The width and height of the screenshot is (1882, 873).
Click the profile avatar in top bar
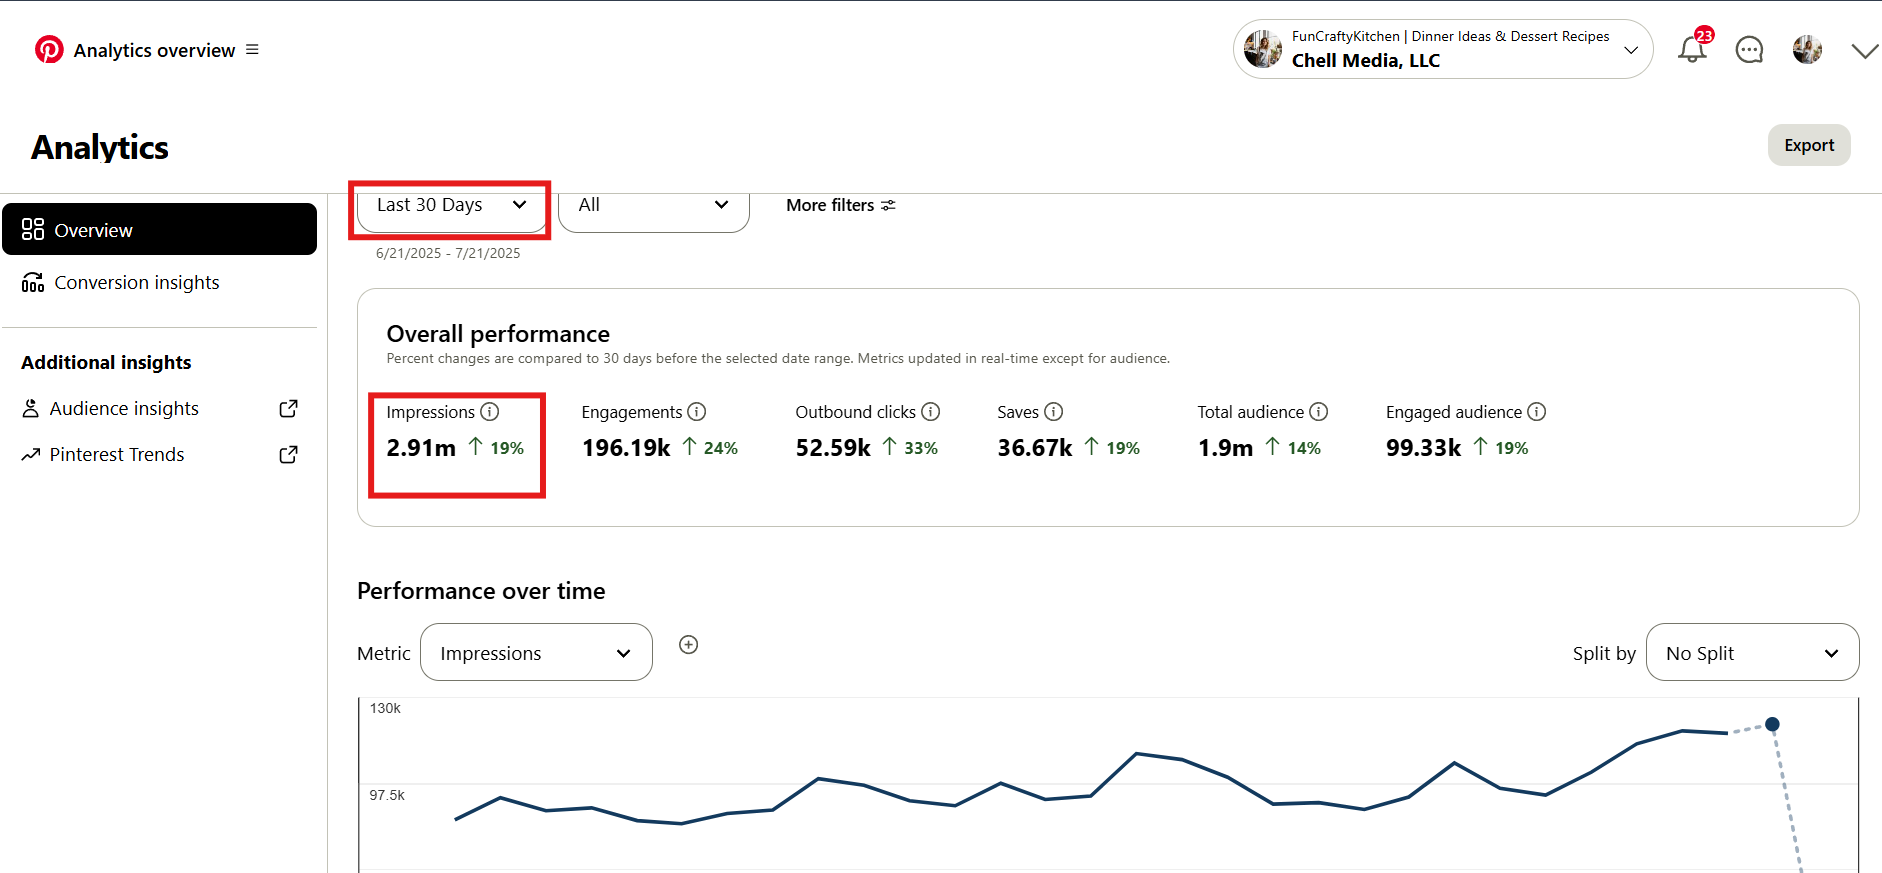(1807, 50)
